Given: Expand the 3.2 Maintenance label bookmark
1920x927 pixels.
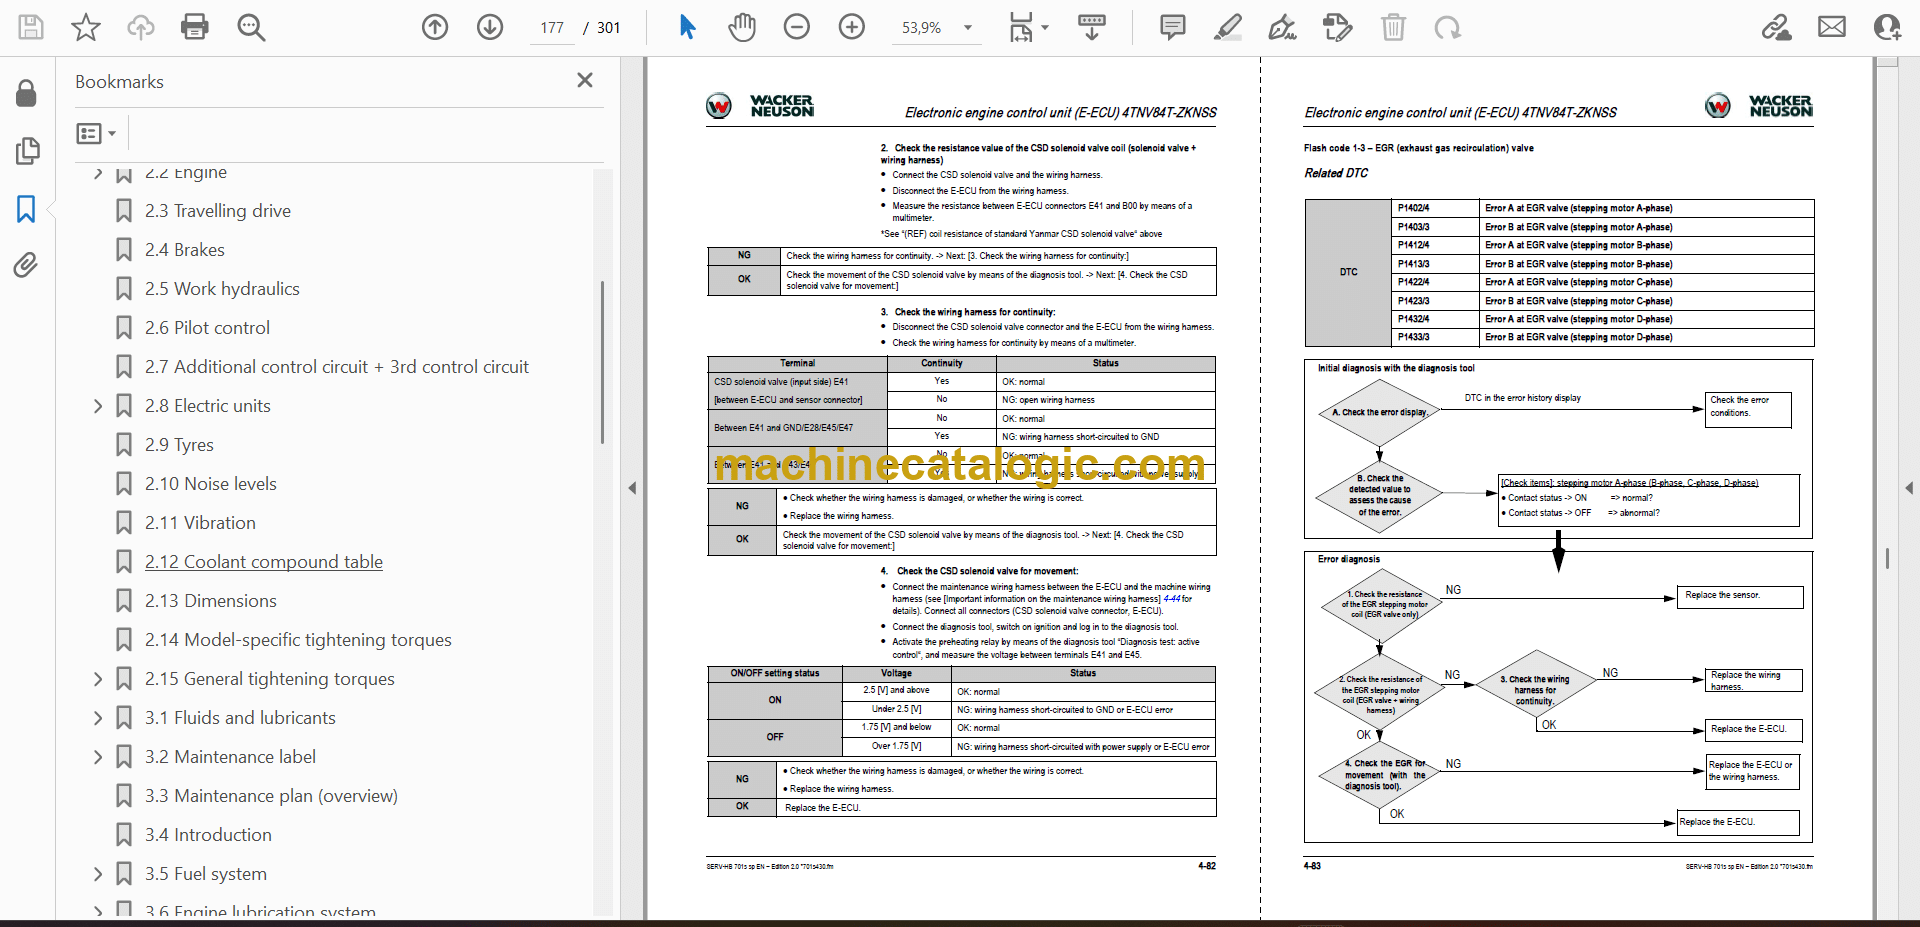Looking at the screenshot, I should coord(98,757).
